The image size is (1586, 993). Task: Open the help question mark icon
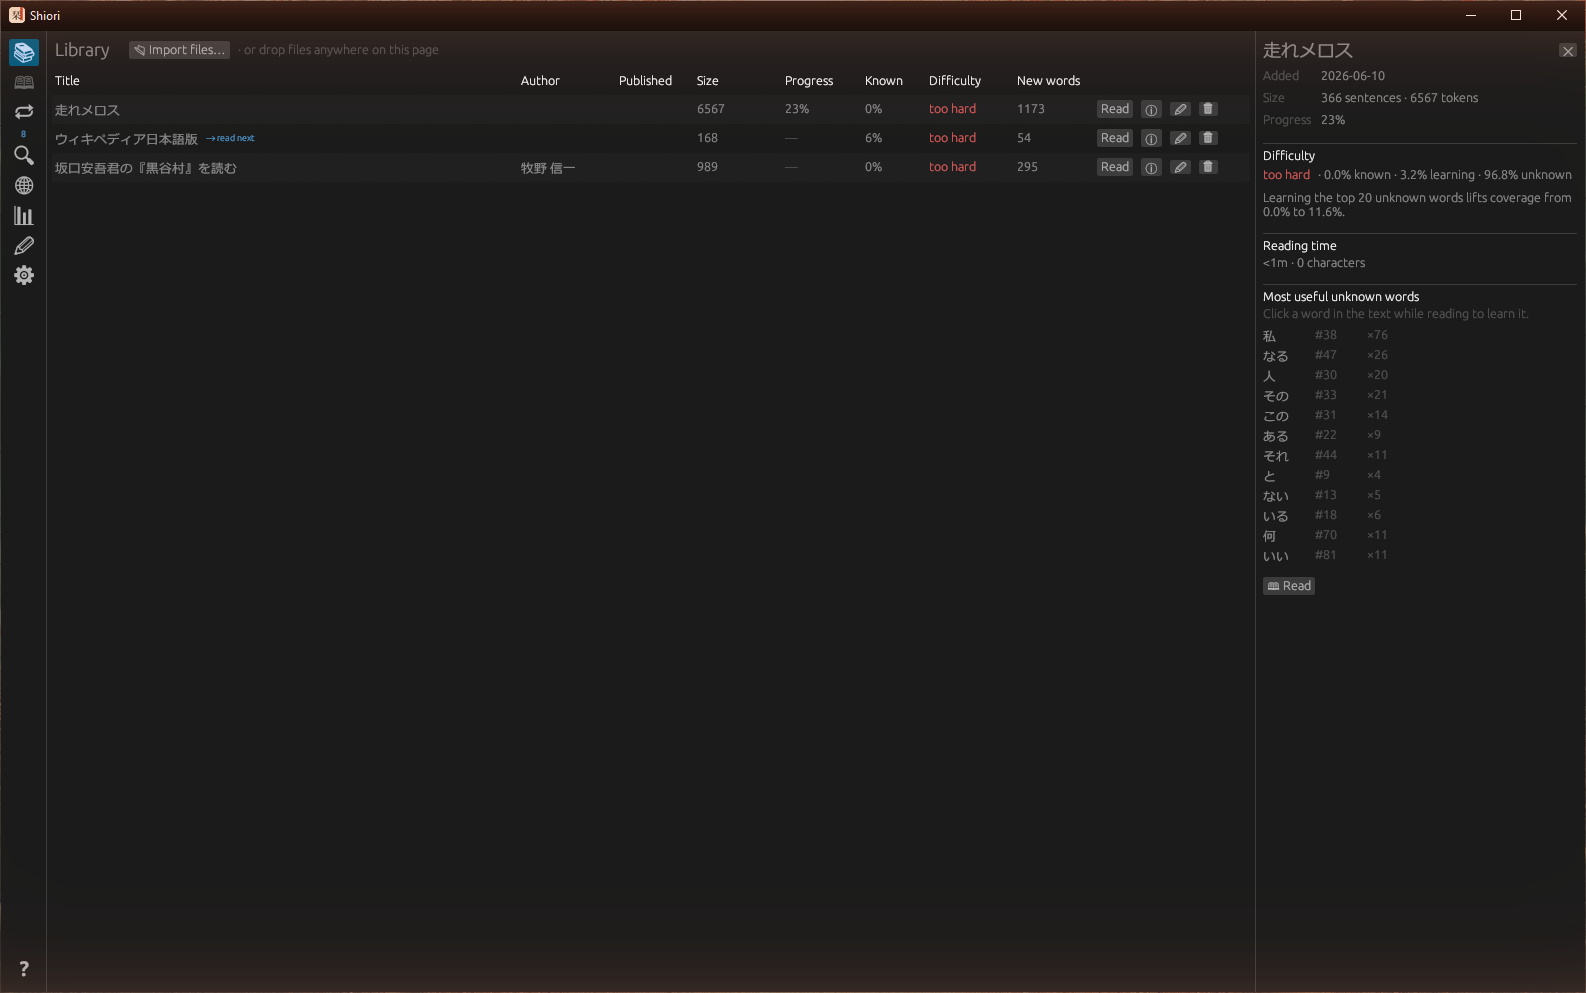(24, 969)
